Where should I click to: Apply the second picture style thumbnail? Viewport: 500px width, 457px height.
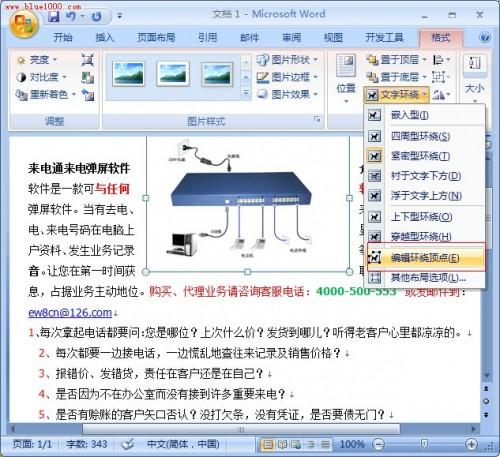tap(173, 74)
